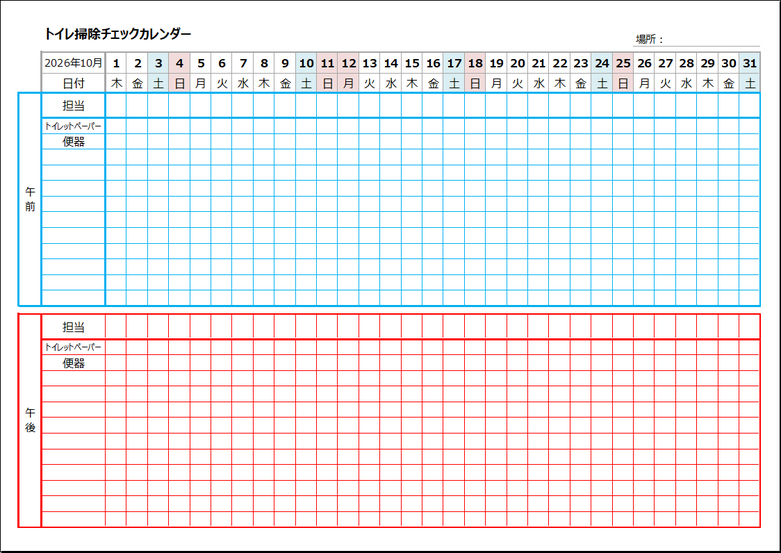The image size is (781, 553).
Task: Click the day 25 header cell
Action: (x=623, y=63)
